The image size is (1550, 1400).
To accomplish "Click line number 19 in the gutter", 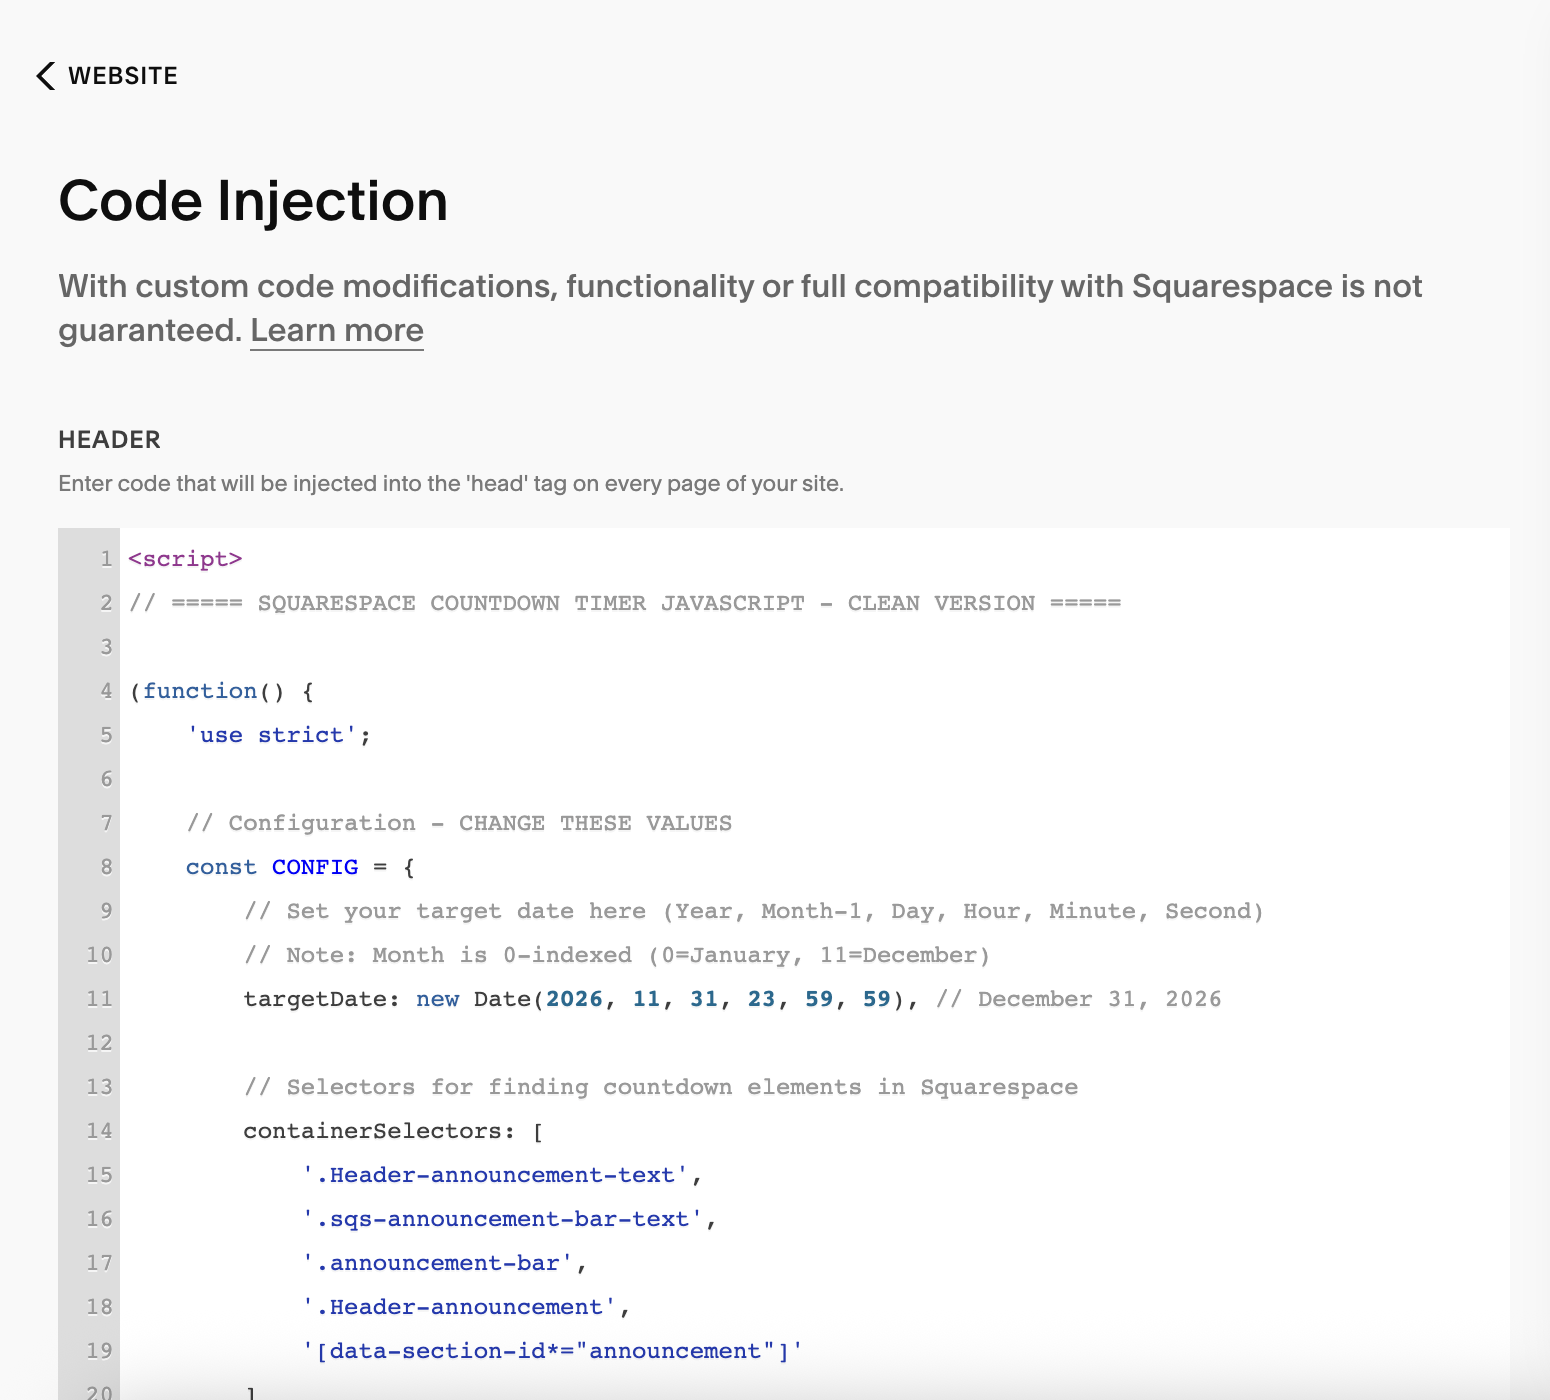I will coord(99,1351).
